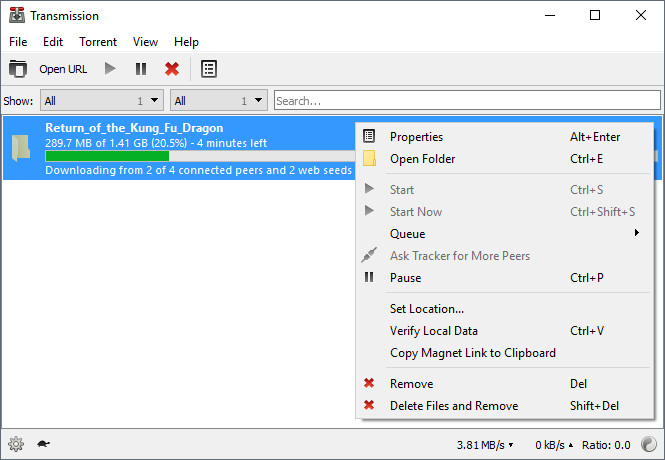The image size is (665, 460).
Task: Open the gear settings icon in status bar
Action: 15,444
